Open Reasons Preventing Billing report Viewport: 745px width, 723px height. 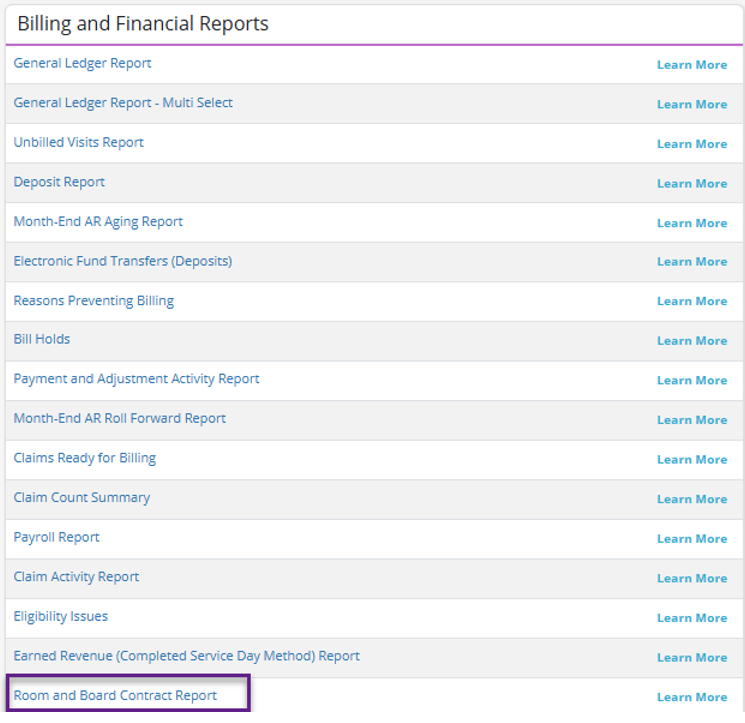[x=93, y=300]
